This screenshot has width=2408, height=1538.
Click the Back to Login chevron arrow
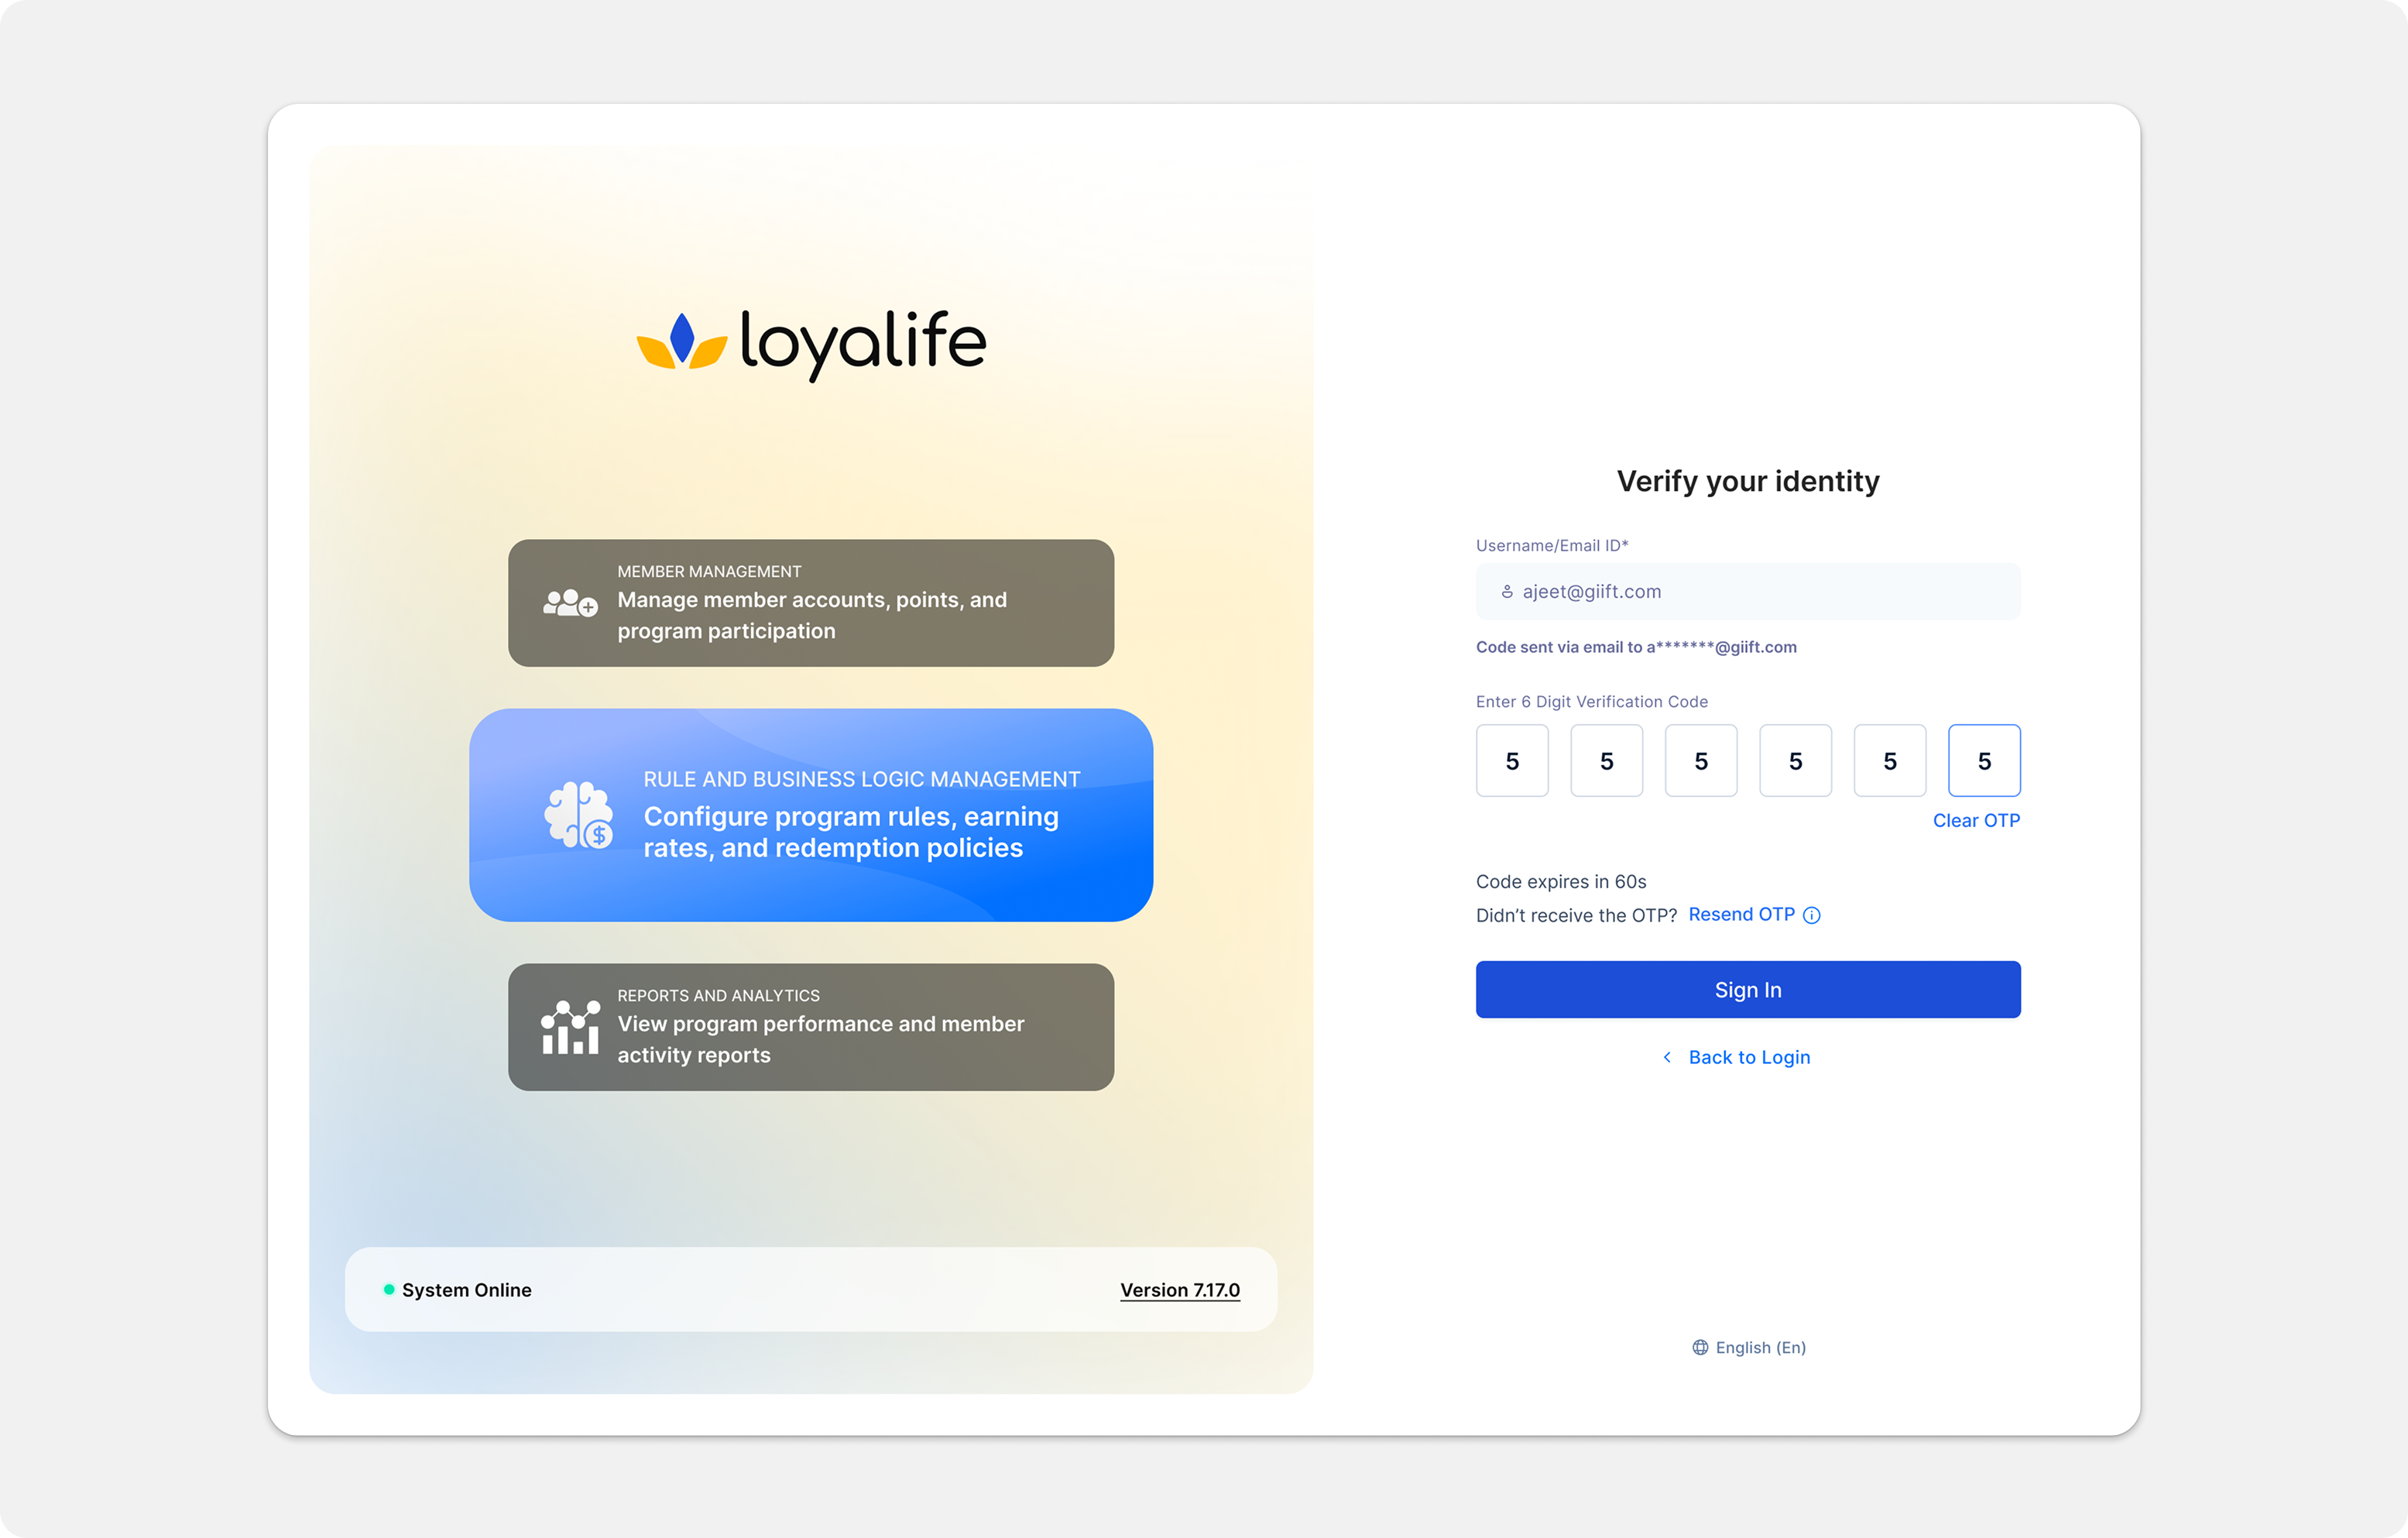coord(1666,1057)
